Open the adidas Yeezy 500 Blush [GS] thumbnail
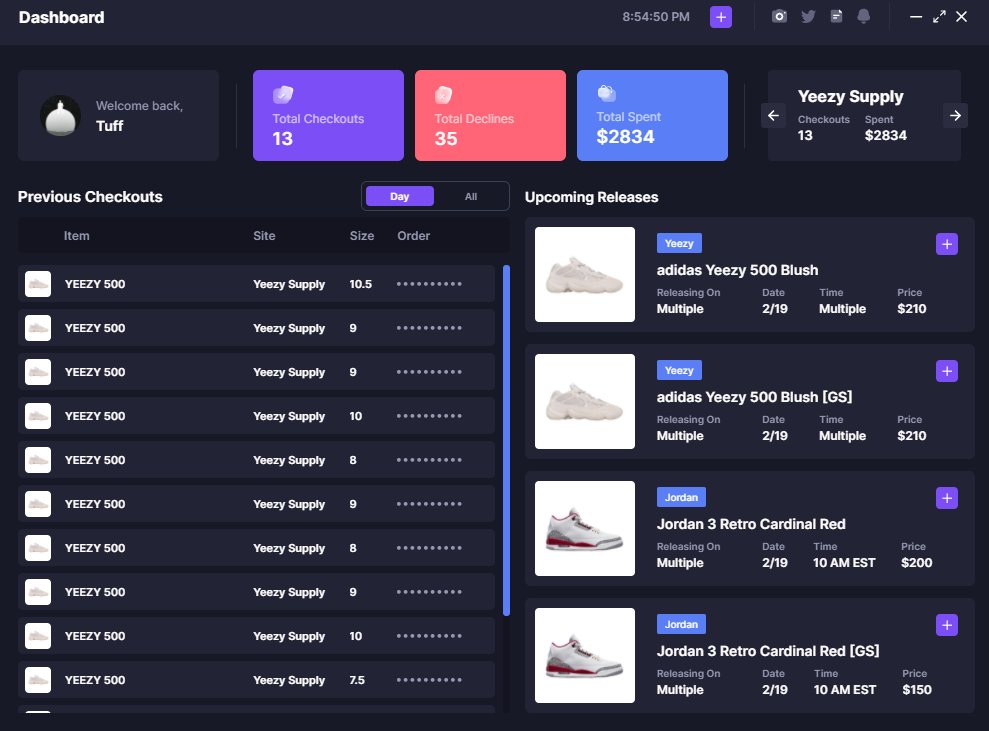Screen dimensions: 989x731 pyautogui.click(x=585, y=401)
